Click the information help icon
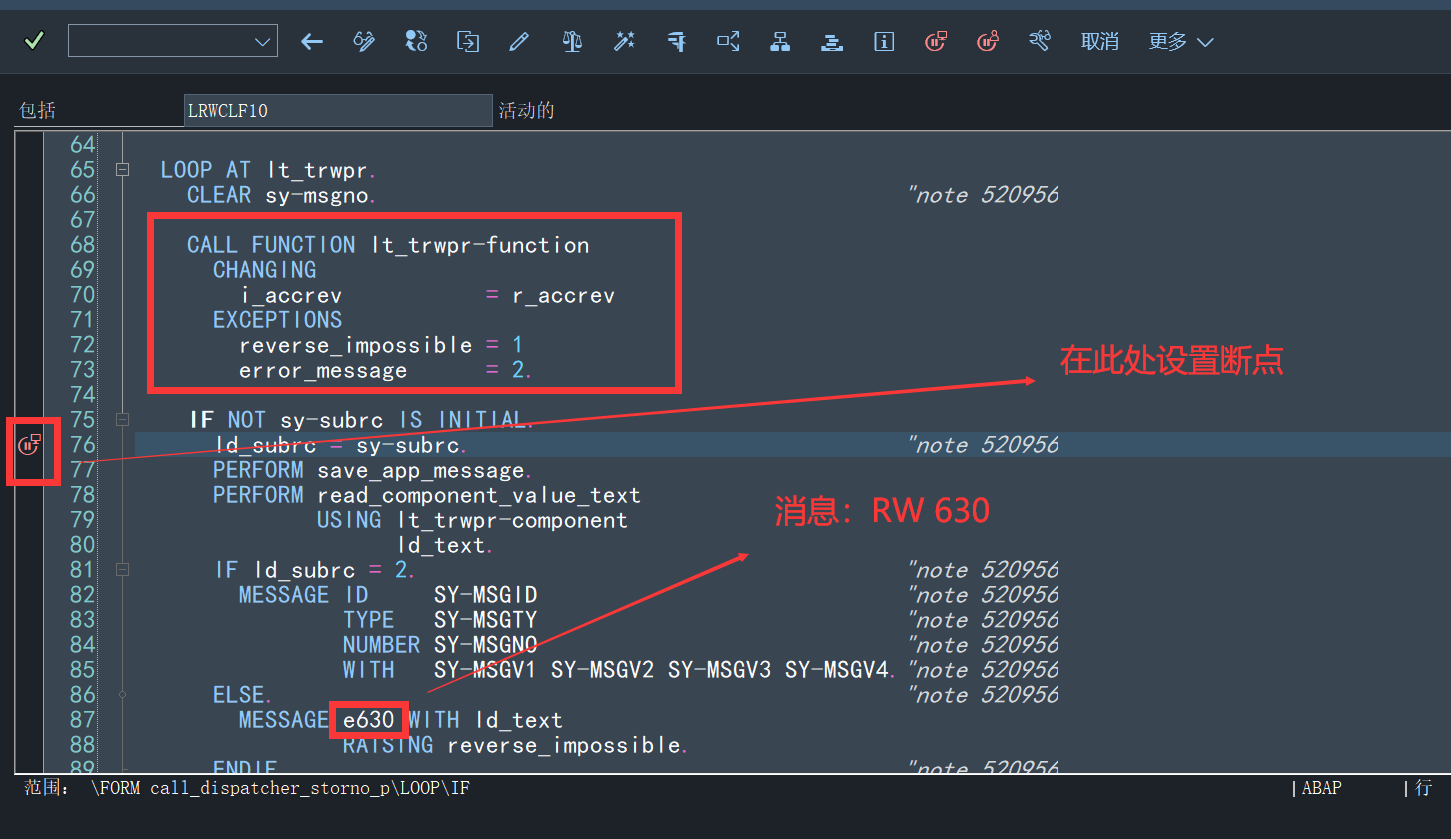 tap(884, 41)
